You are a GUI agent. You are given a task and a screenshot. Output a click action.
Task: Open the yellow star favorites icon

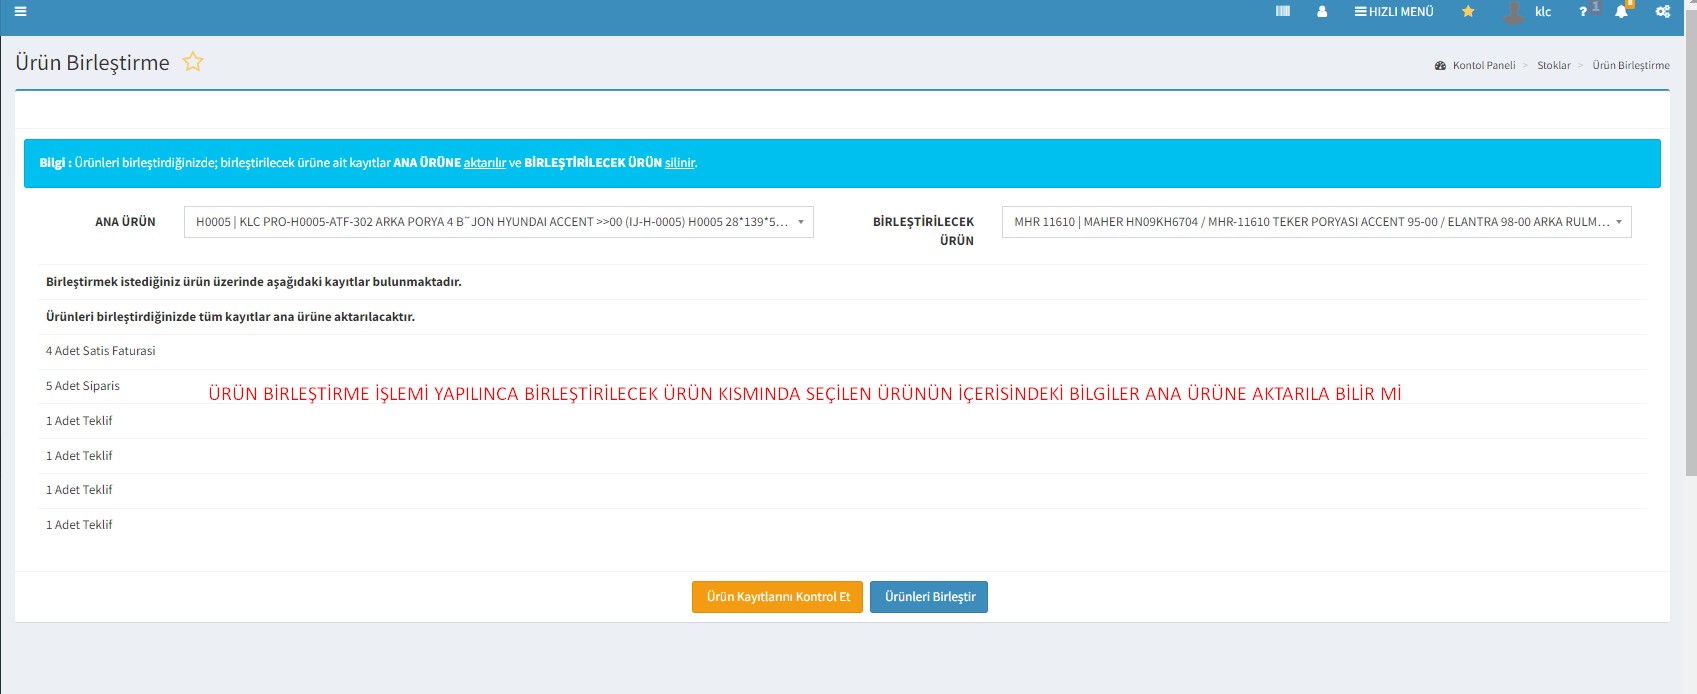tap(1468, 12)
